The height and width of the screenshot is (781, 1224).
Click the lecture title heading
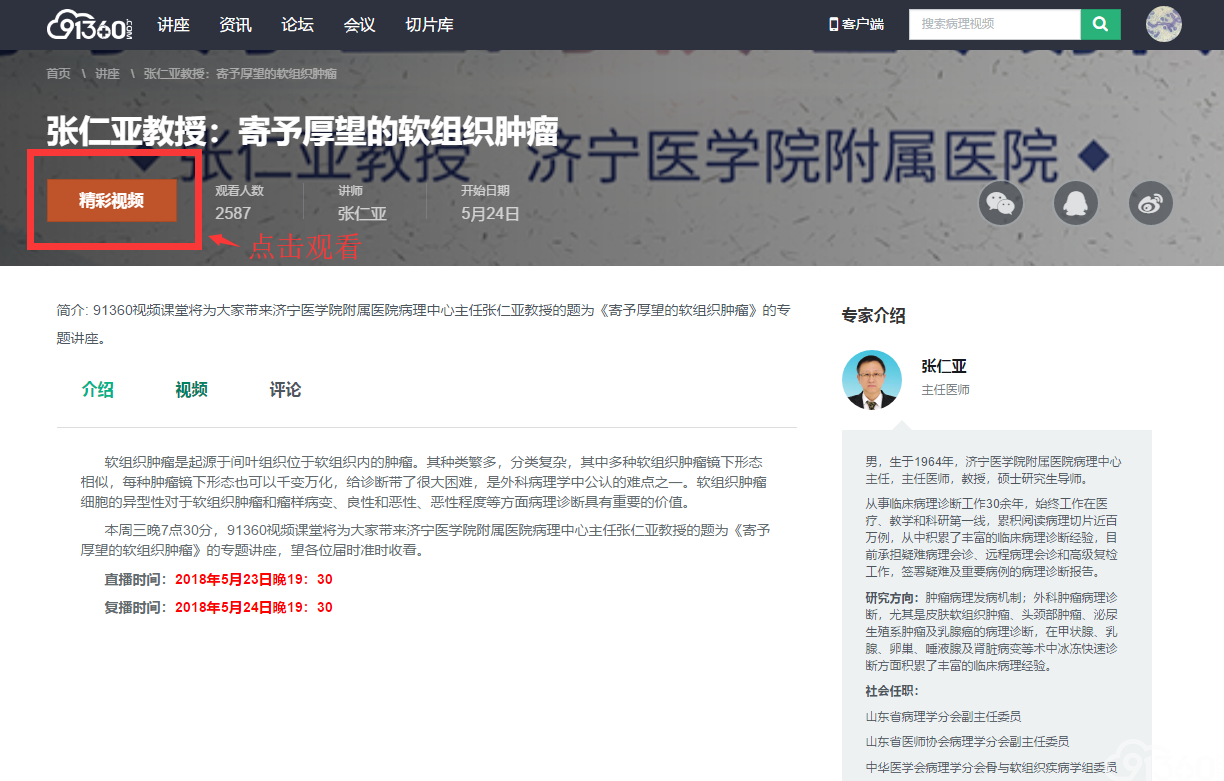coord(302,131)
